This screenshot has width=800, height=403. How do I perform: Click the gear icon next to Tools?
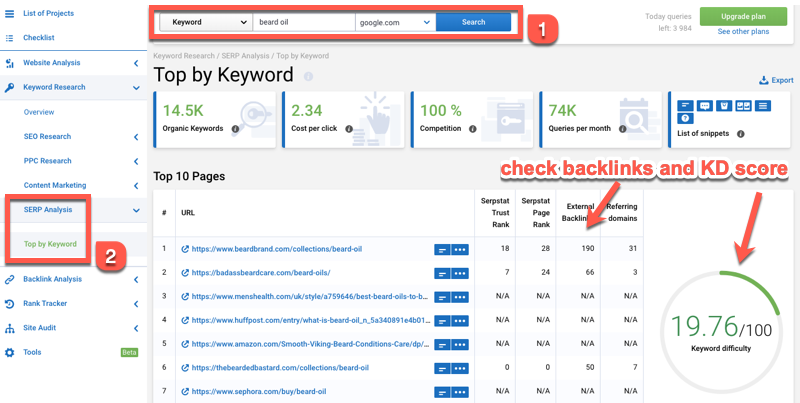9,352
